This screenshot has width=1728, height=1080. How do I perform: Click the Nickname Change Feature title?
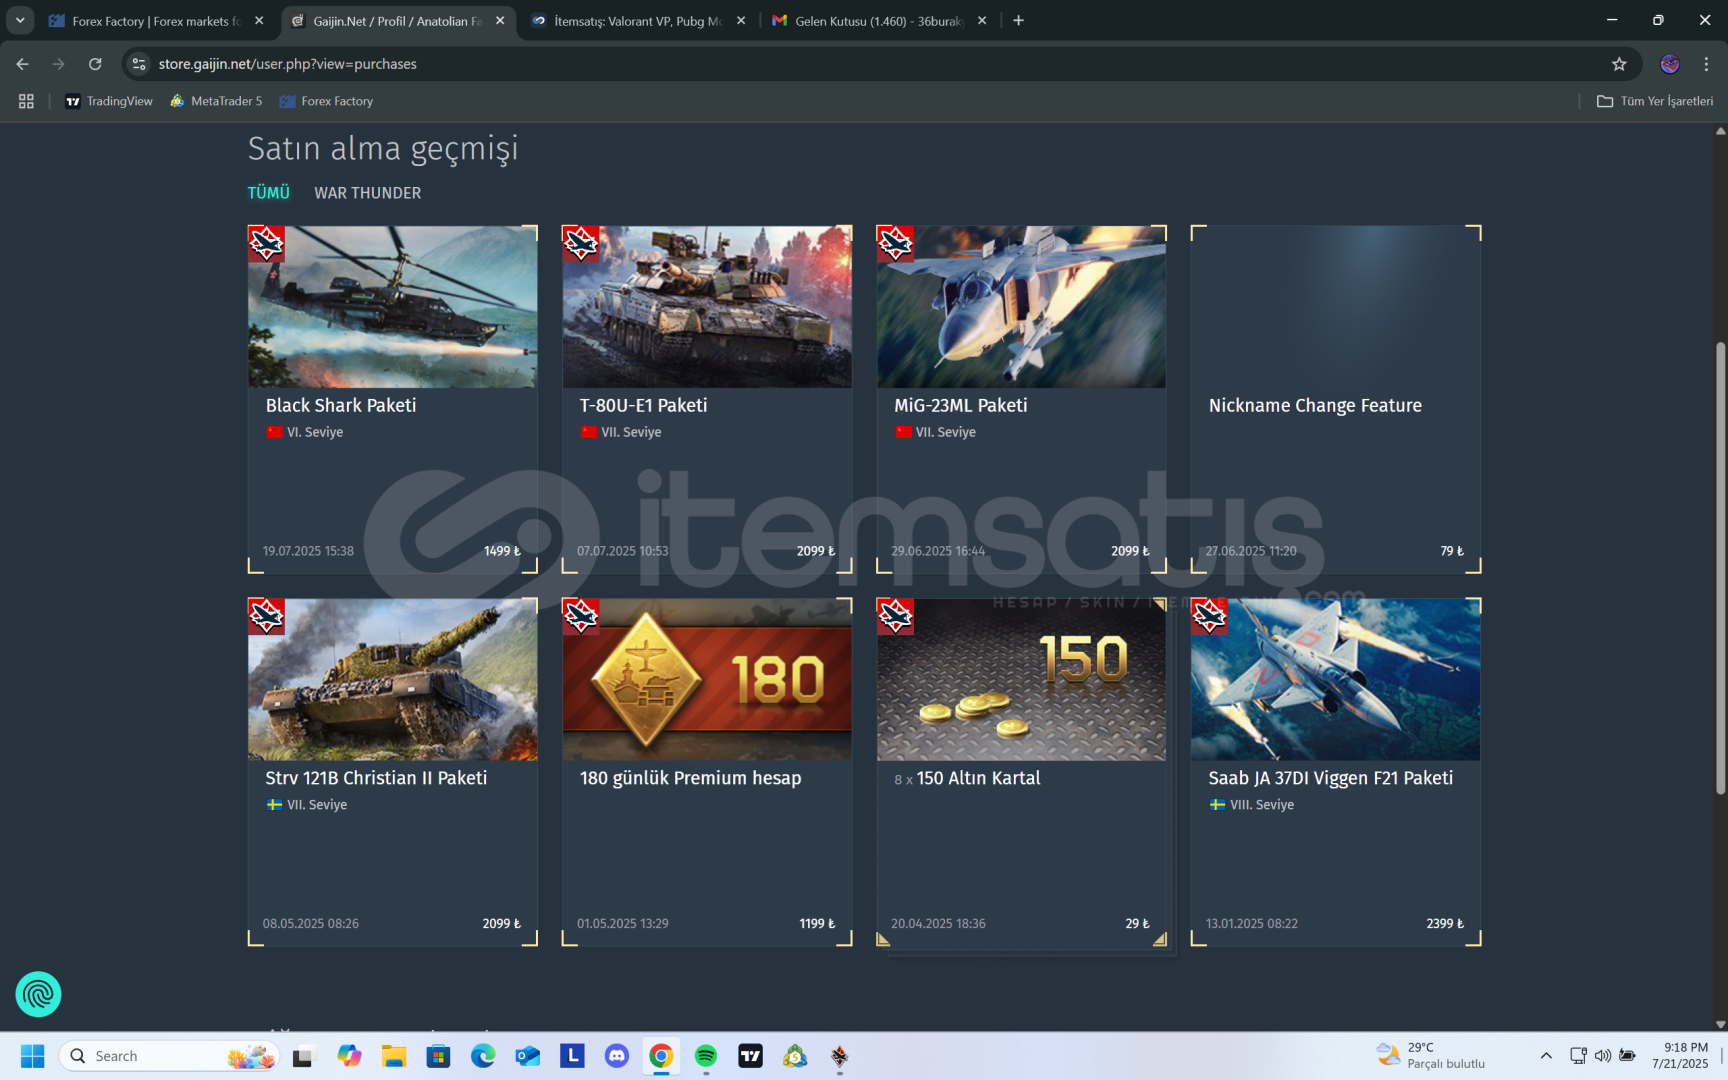[x=1315, y=405]
